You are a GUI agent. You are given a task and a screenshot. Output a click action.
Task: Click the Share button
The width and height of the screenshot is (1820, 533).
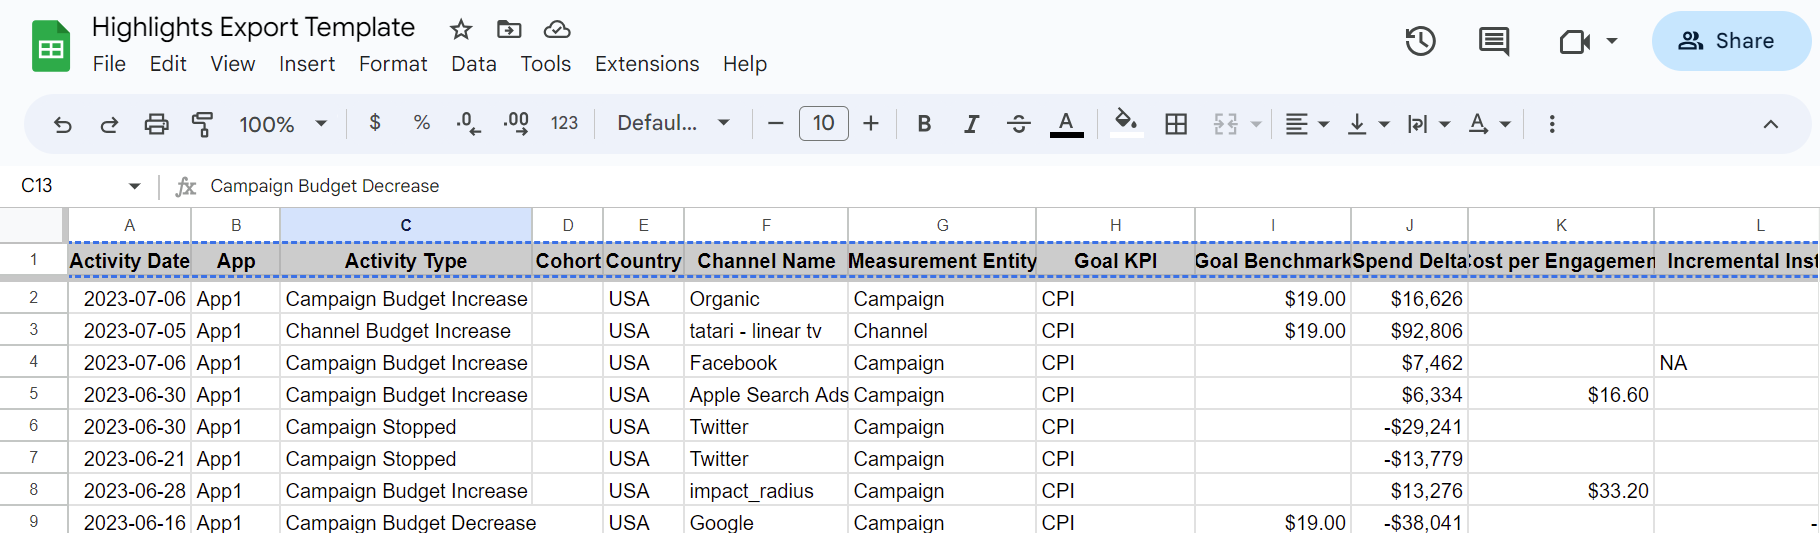1730,41
